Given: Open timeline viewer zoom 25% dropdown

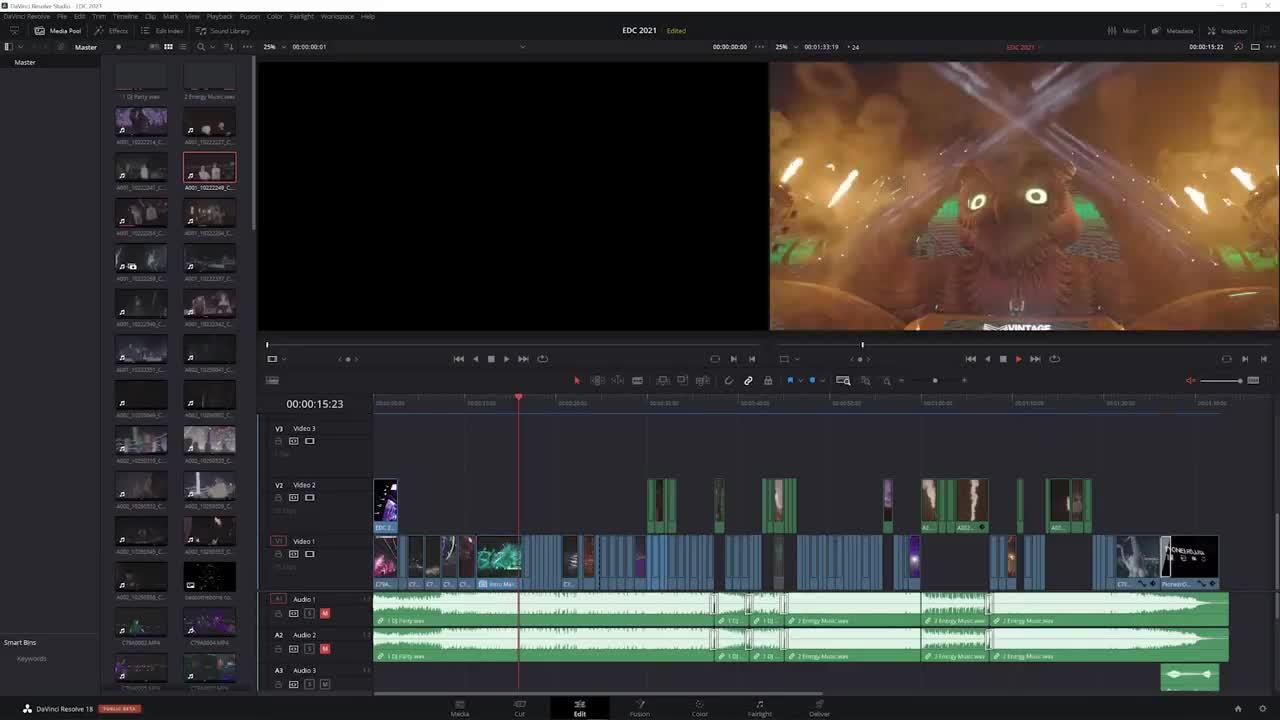Looking at the screenshot, I should 785,47.
